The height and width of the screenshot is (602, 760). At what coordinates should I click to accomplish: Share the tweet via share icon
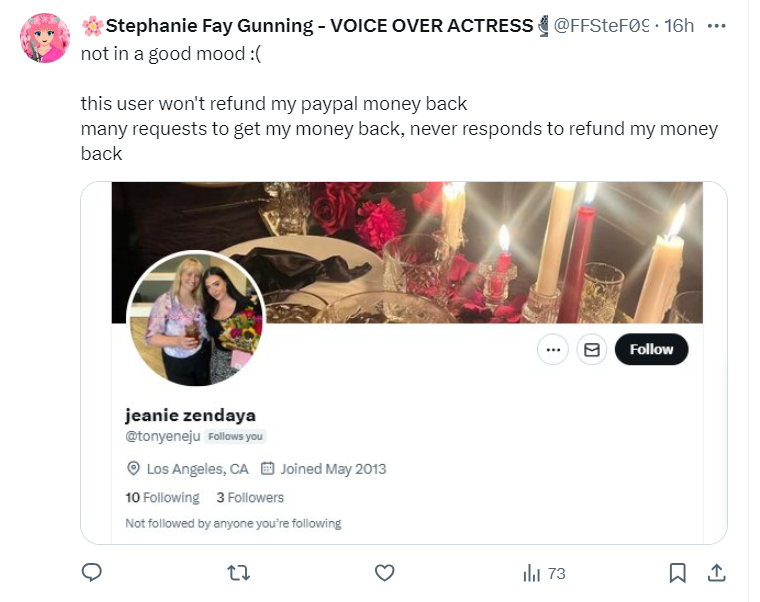pyautogui.click(x=716, y=573)
